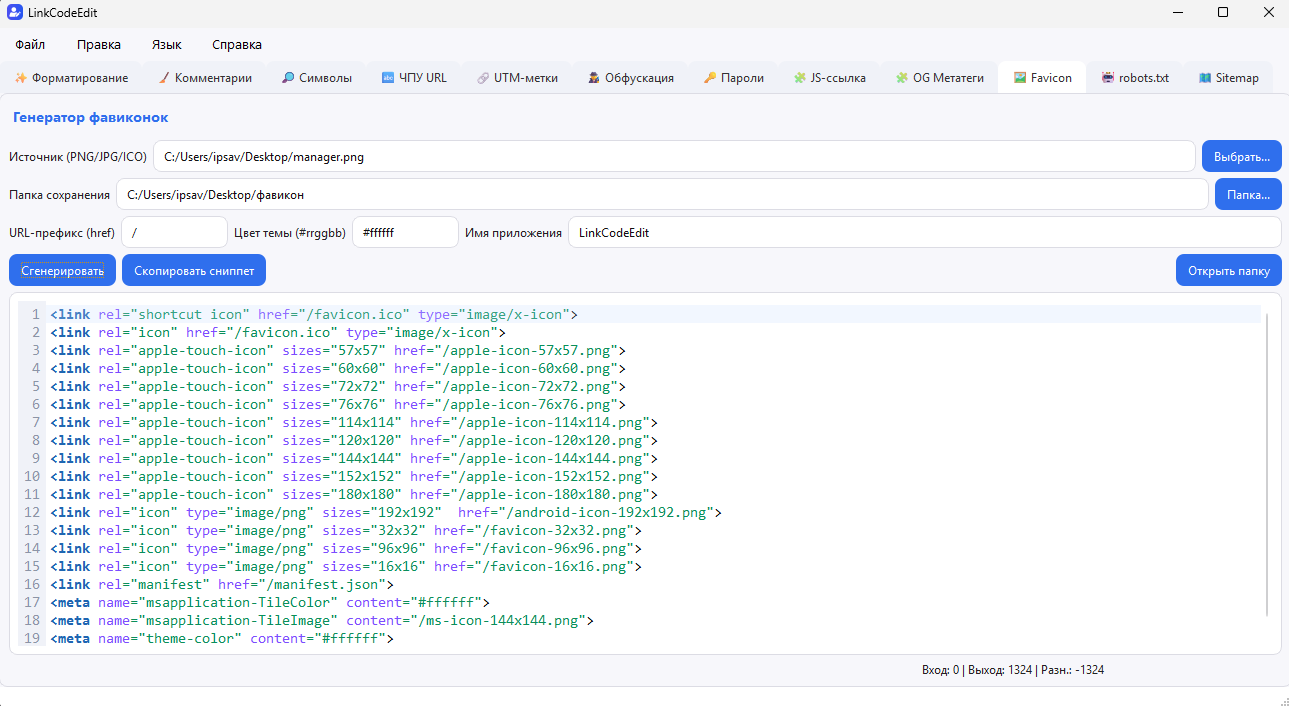This screenshot has height=706, width=1289.
Task: Click the Источник (PNG/JPG/ICO) label
Action: pyautogui.click(x=78, y=157)
